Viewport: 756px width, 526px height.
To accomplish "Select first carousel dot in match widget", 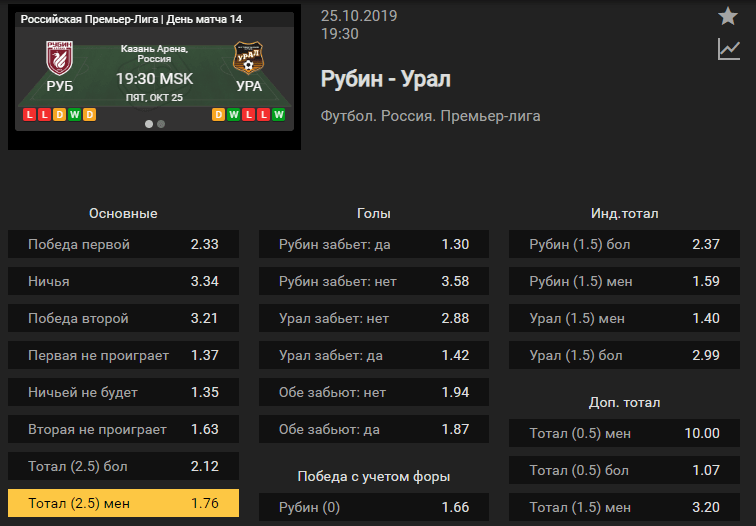I will (x=149, y=124).
